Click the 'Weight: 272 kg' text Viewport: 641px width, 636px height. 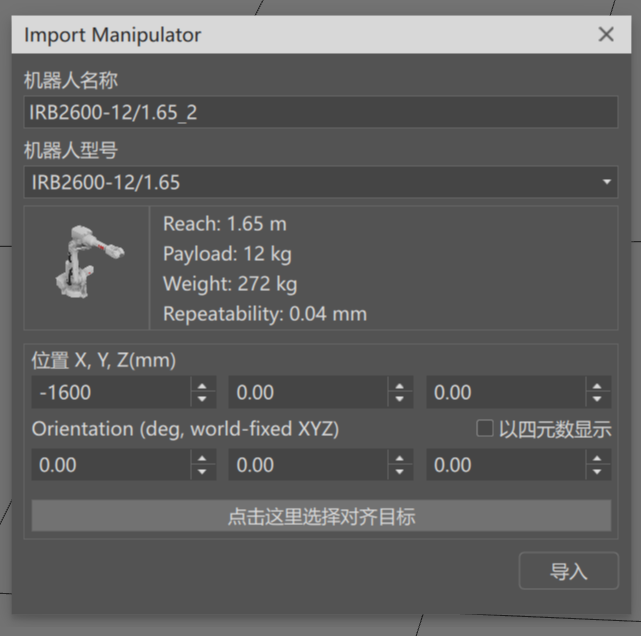230,284
